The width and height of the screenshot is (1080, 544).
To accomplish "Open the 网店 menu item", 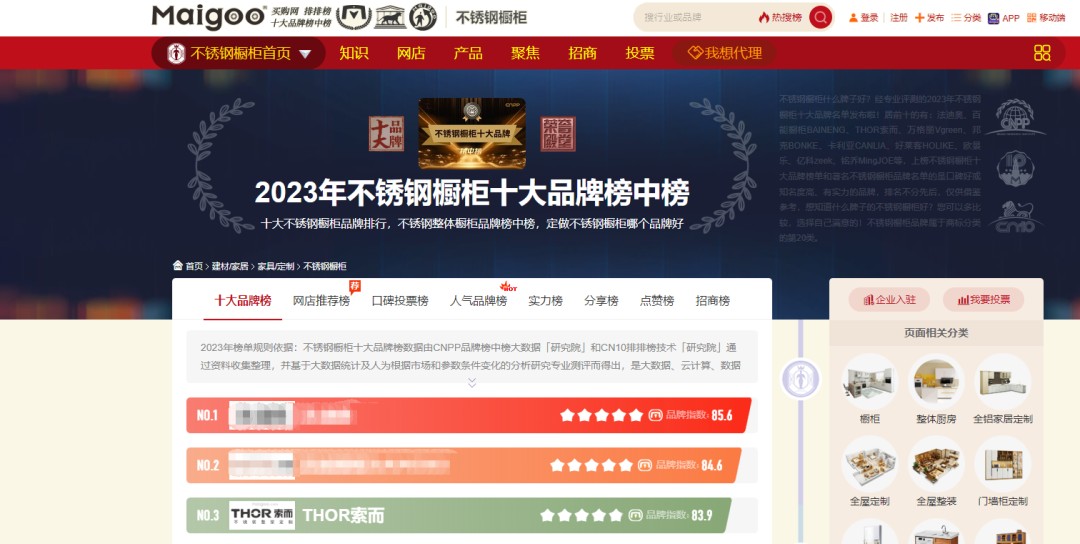I will coord(411,53).
